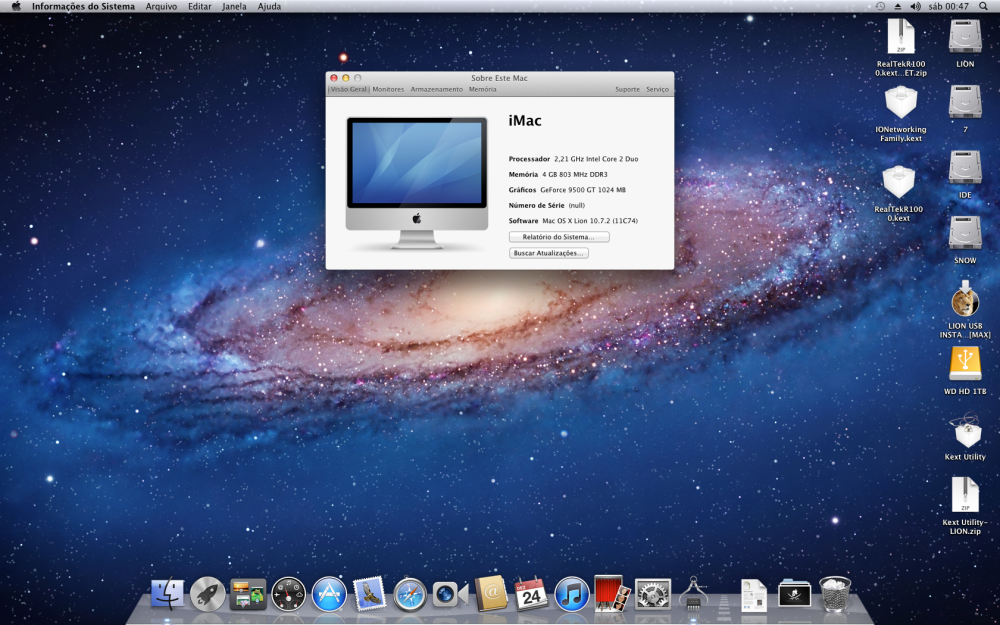1000x625 pixels.
Task: Open iCal calendar icon in Dock
Action: tap(531, 594)
